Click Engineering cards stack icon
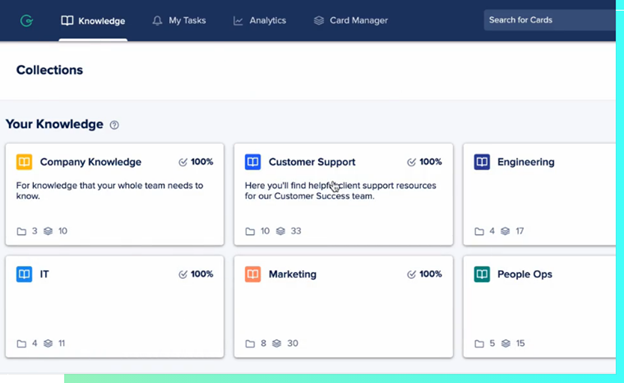Image resolution: width=624 pixels, height=383 pixels. [505, 231]
